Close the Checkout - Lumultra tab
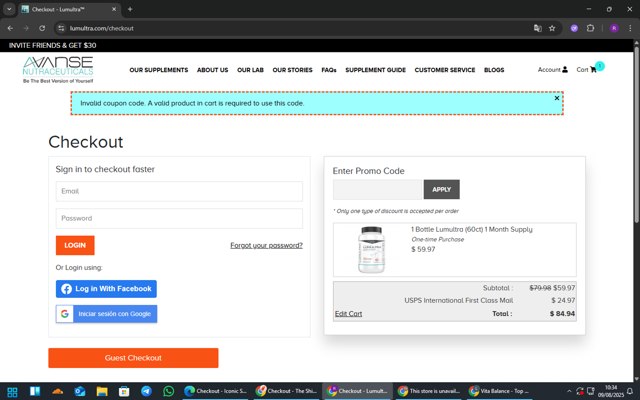The width and height of the screenshot is (640, 400). tap(114, 9)
